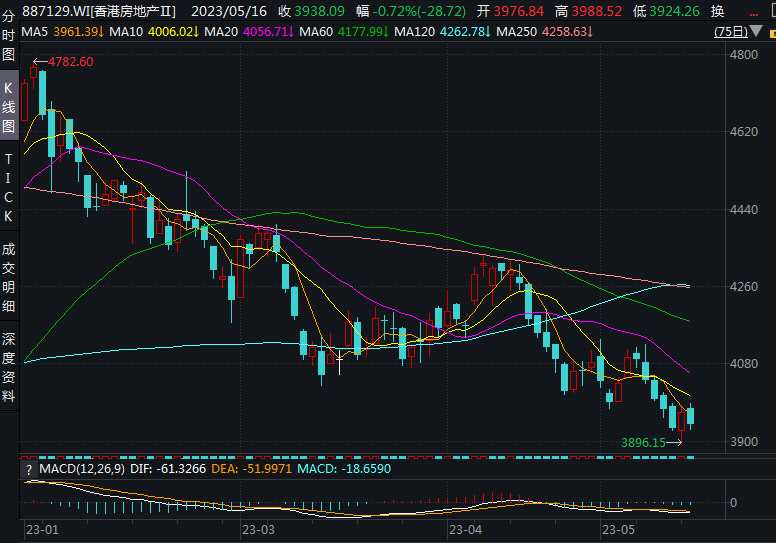This screenshot has width=776, height=543.
Task: Click the last candlestick on the chart
Action: coord(690,416)
